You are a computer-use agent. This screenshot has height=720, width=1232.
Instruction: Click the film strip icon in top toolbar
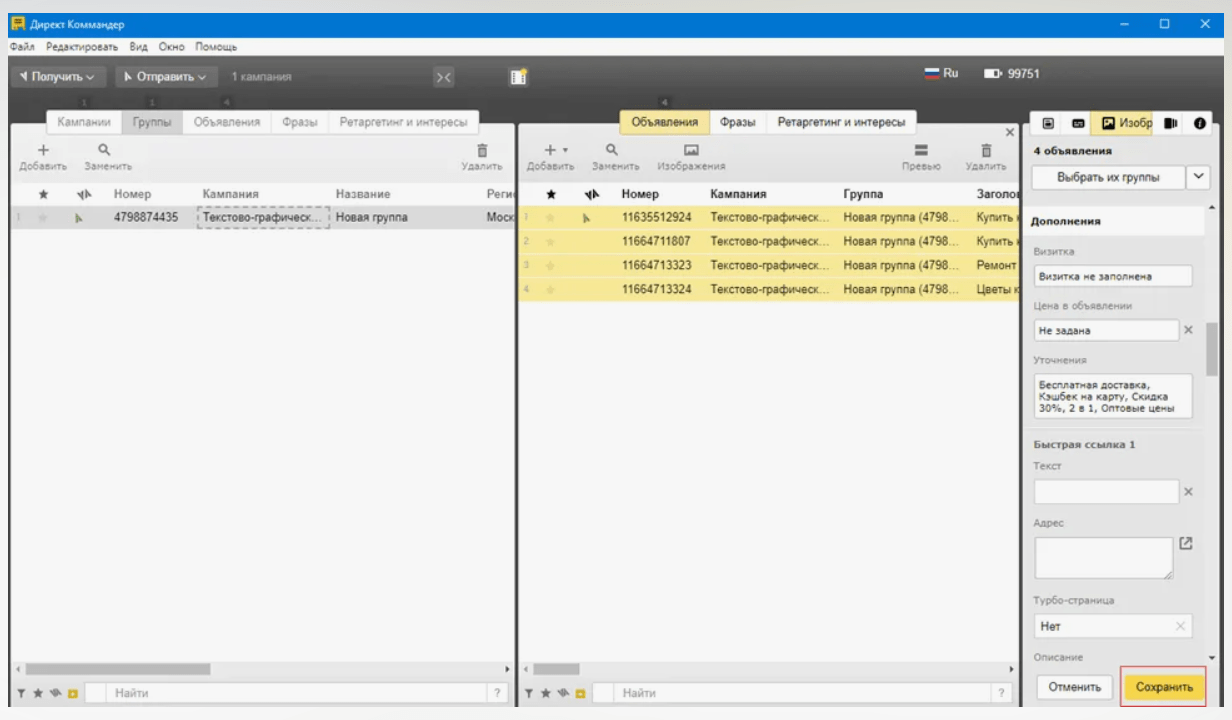(518, 77)
